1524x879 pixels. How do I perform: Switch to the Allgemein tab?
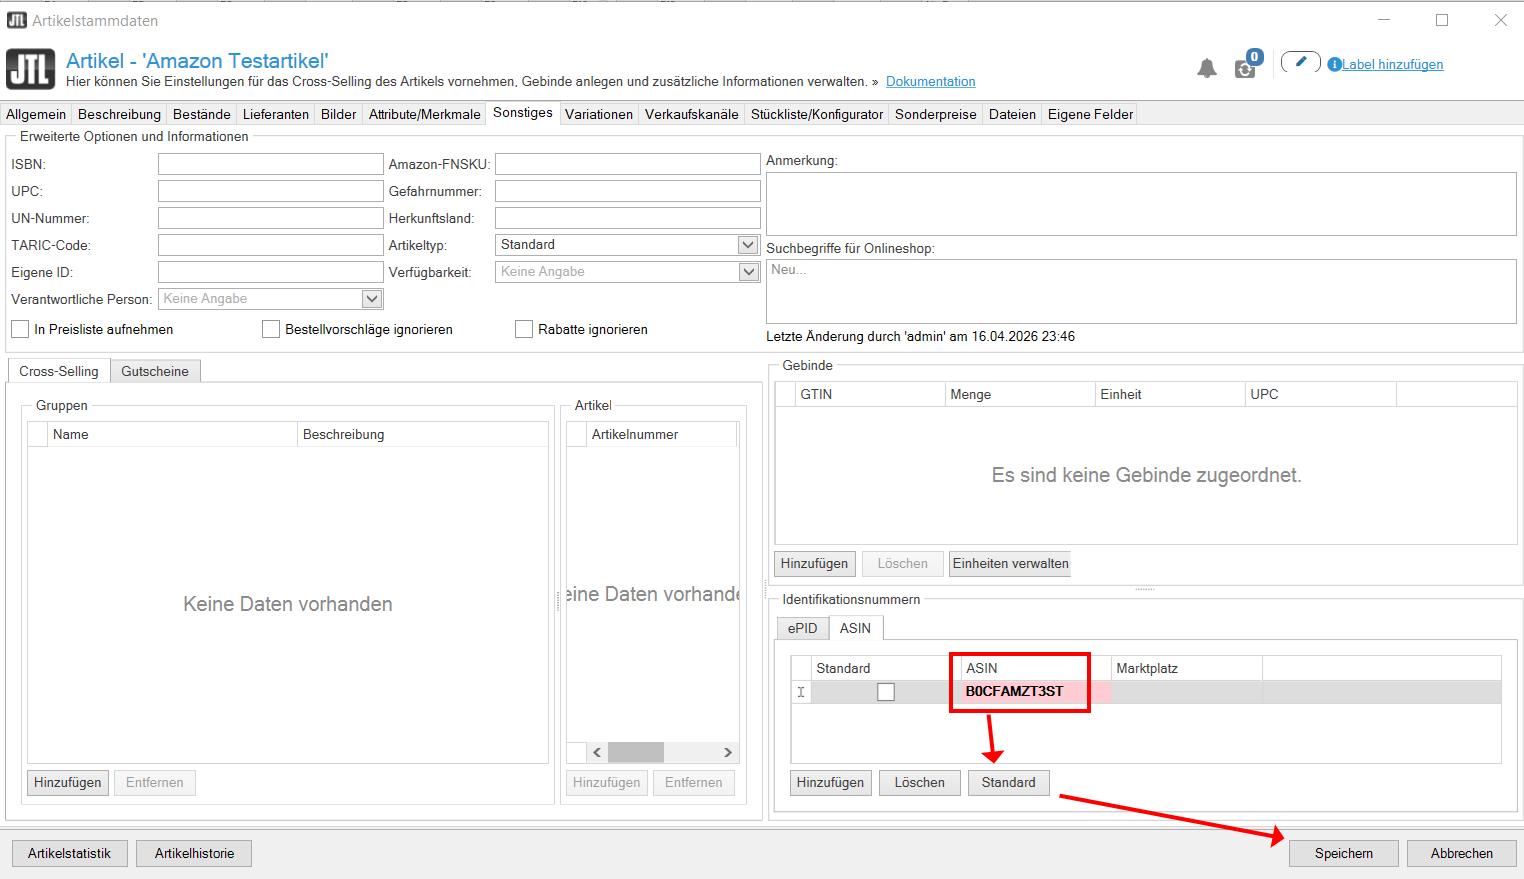coord(36,114)
